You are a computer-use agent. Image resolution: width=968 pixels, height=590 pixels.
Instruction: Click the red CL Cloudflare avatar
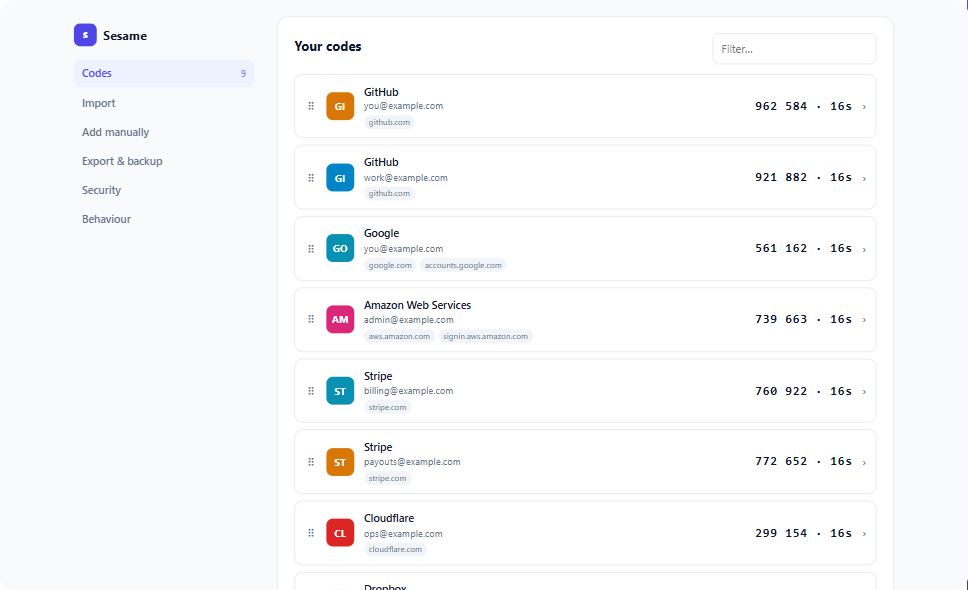[340, 533]
